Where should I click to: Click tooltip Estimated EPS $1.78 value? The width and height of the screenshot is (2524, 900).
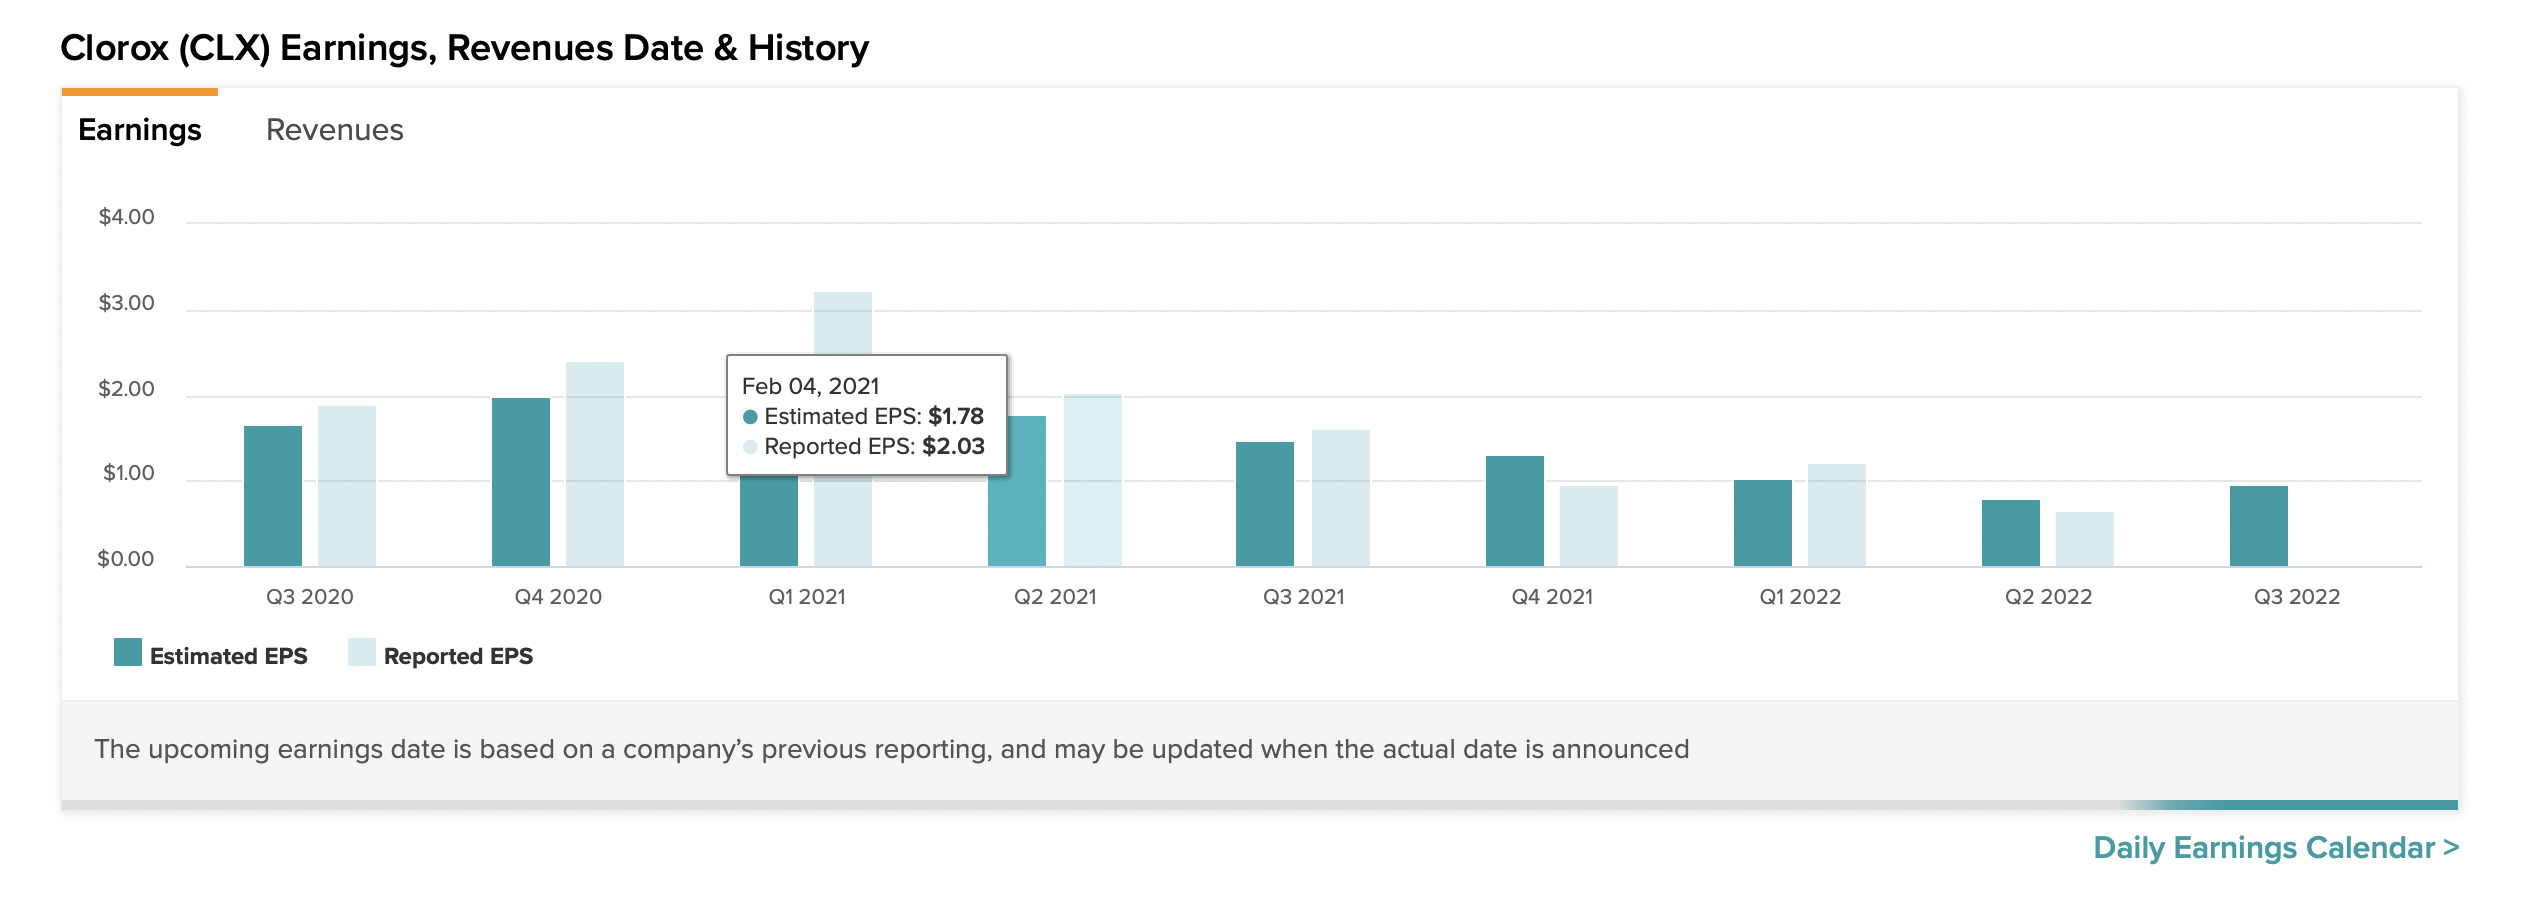coord(956,416)
